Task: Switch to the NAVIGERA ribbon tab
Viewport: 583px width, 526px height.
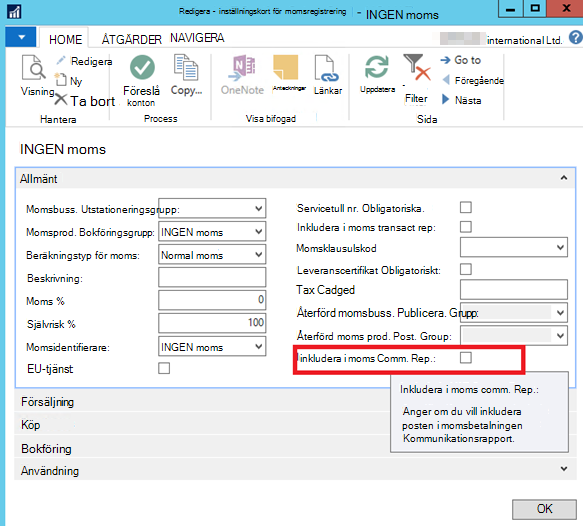Action: tap(197, 38)
